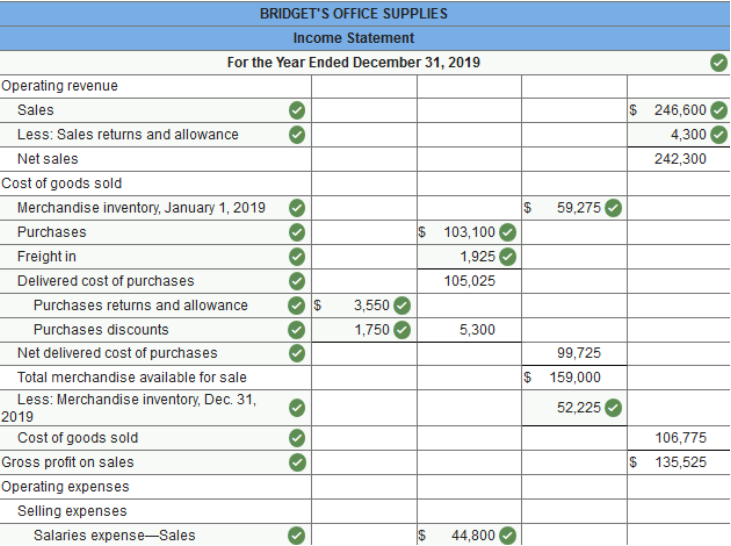
Task: Click the Selling expenses subheading
Action: 72,511
